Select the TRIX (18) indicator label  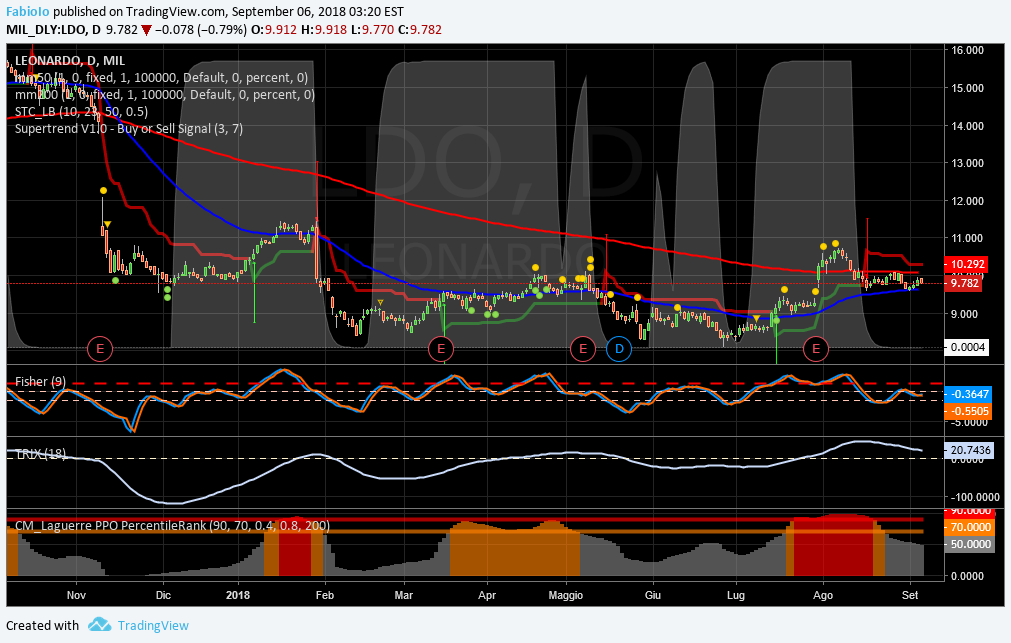tap(40, 454)
